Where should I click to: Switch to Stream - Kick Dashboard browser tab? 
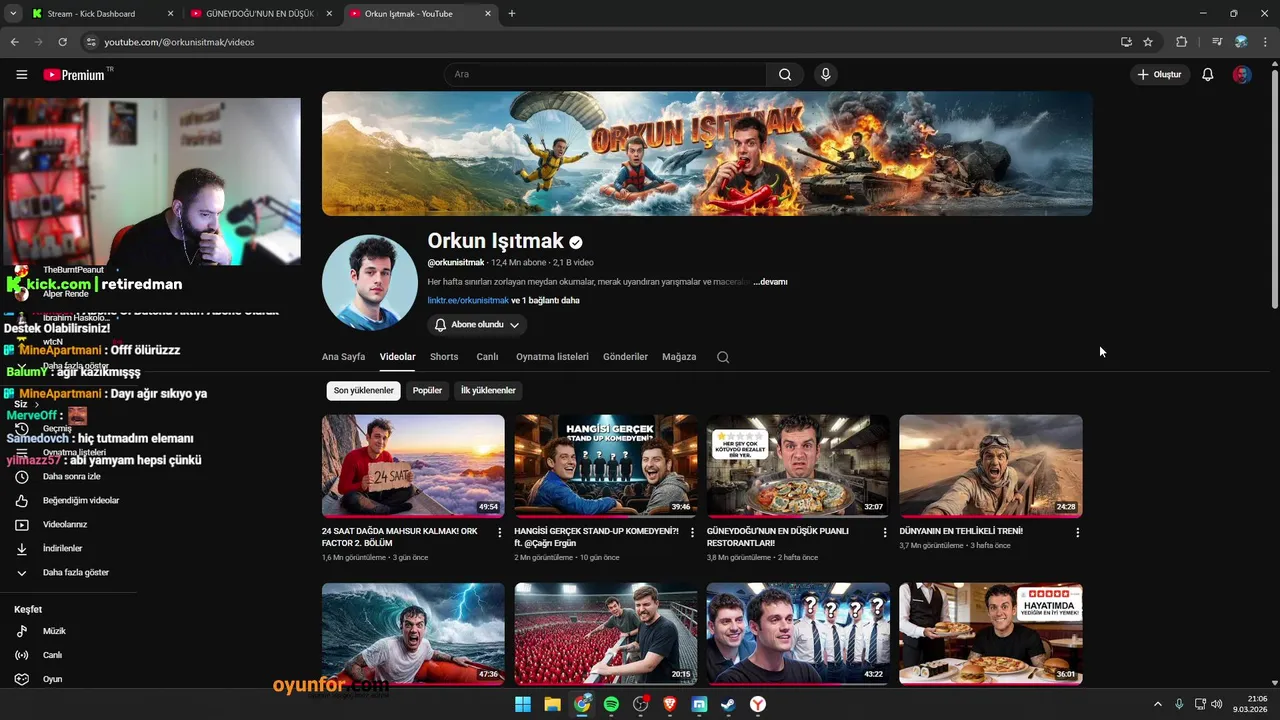coord(98,14)
